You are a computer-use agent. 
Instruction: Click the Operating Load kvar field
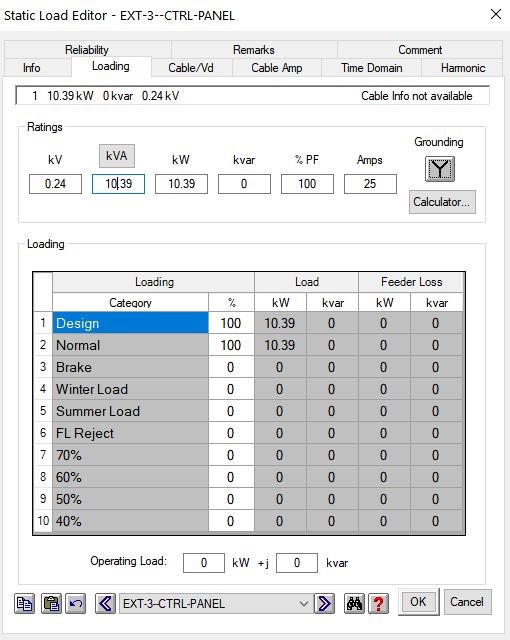click(297, 563)
